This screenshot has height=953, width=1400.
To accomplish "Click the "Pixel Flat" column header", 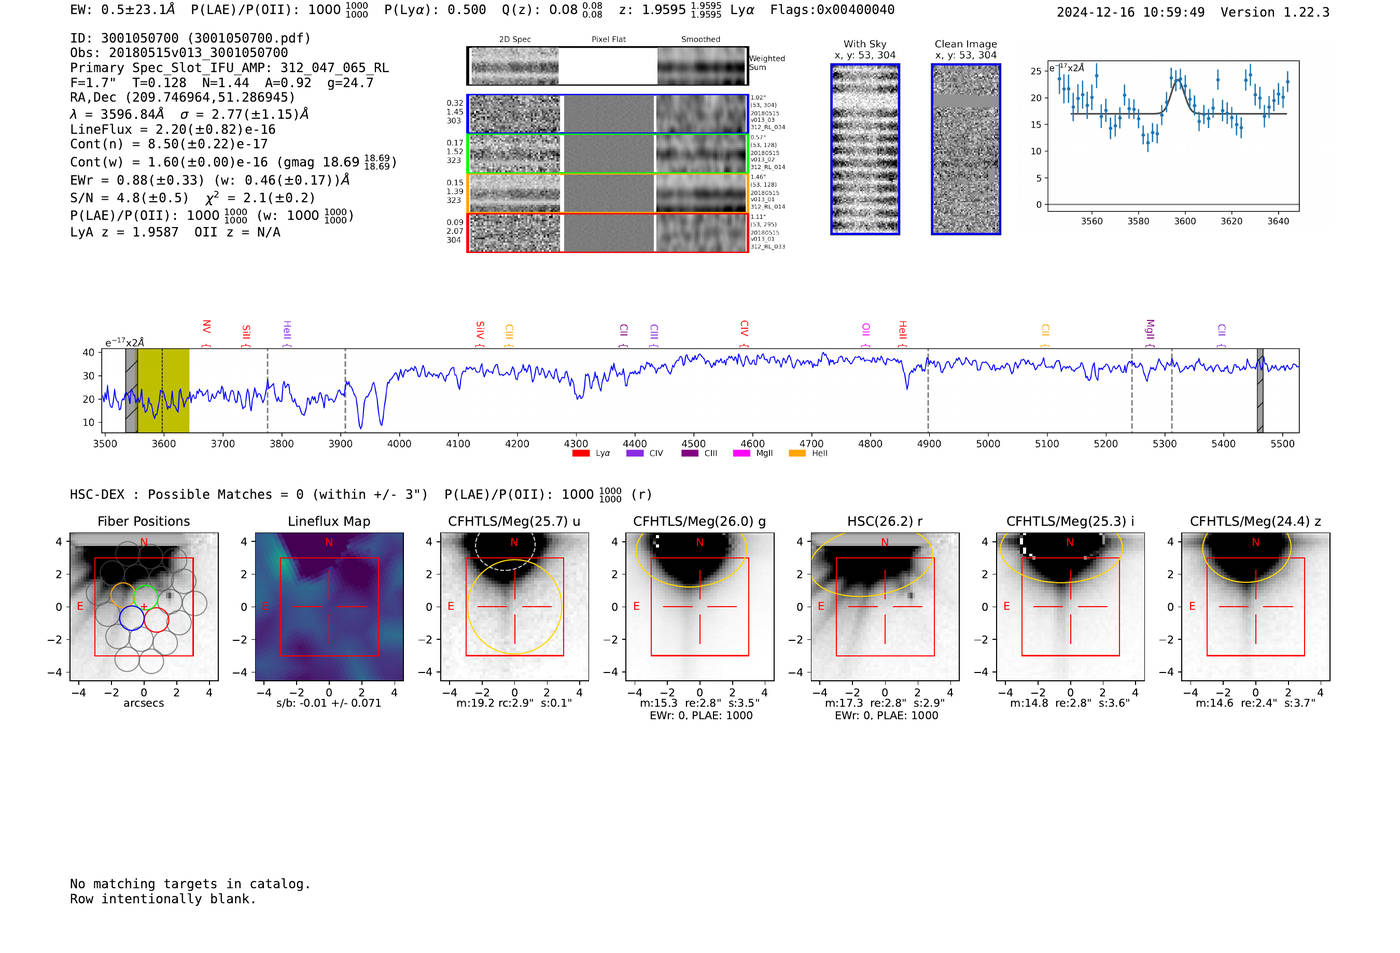I will pos(608,40).
